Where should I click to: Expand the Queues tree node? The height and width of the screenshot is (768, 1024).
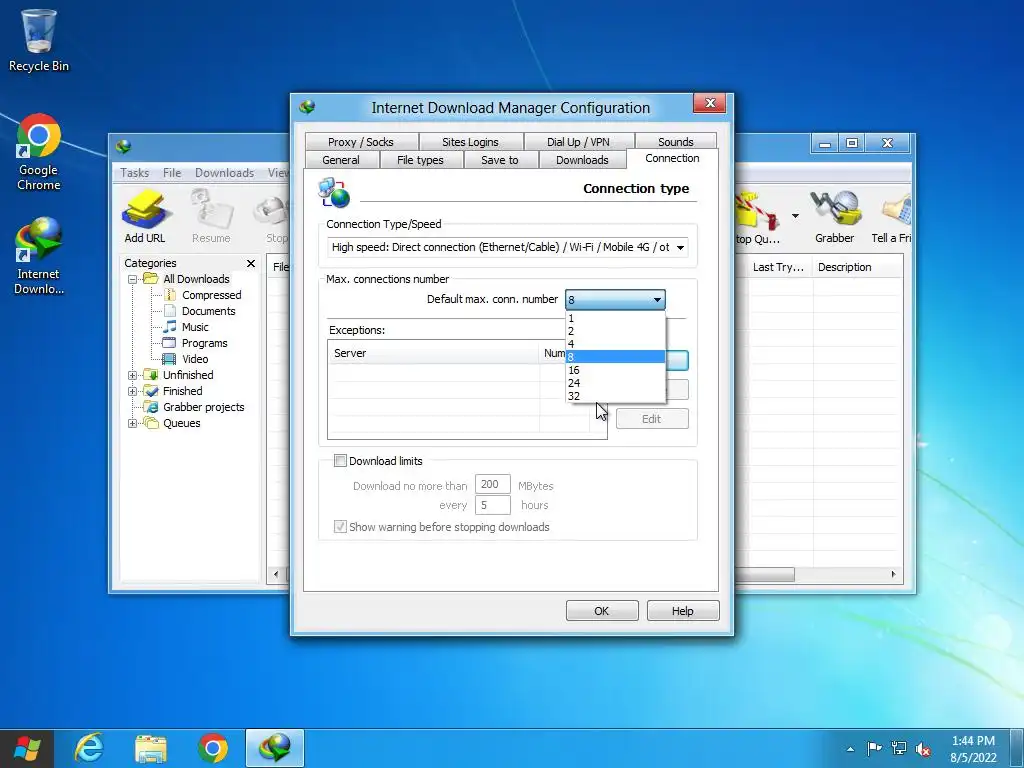click(133, 423)
